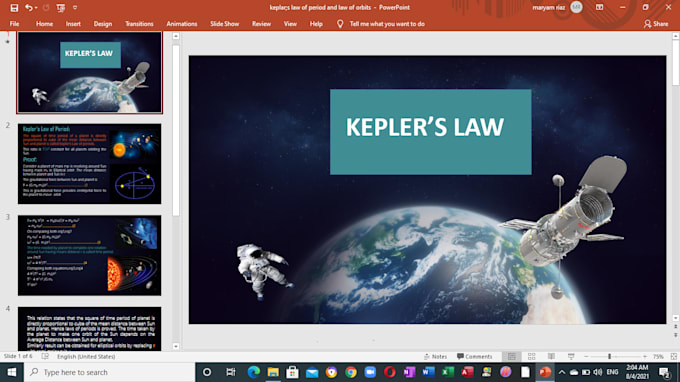The image size is (680, 382).
Task: Open the Design tab
Action: [x=103, y=24]
